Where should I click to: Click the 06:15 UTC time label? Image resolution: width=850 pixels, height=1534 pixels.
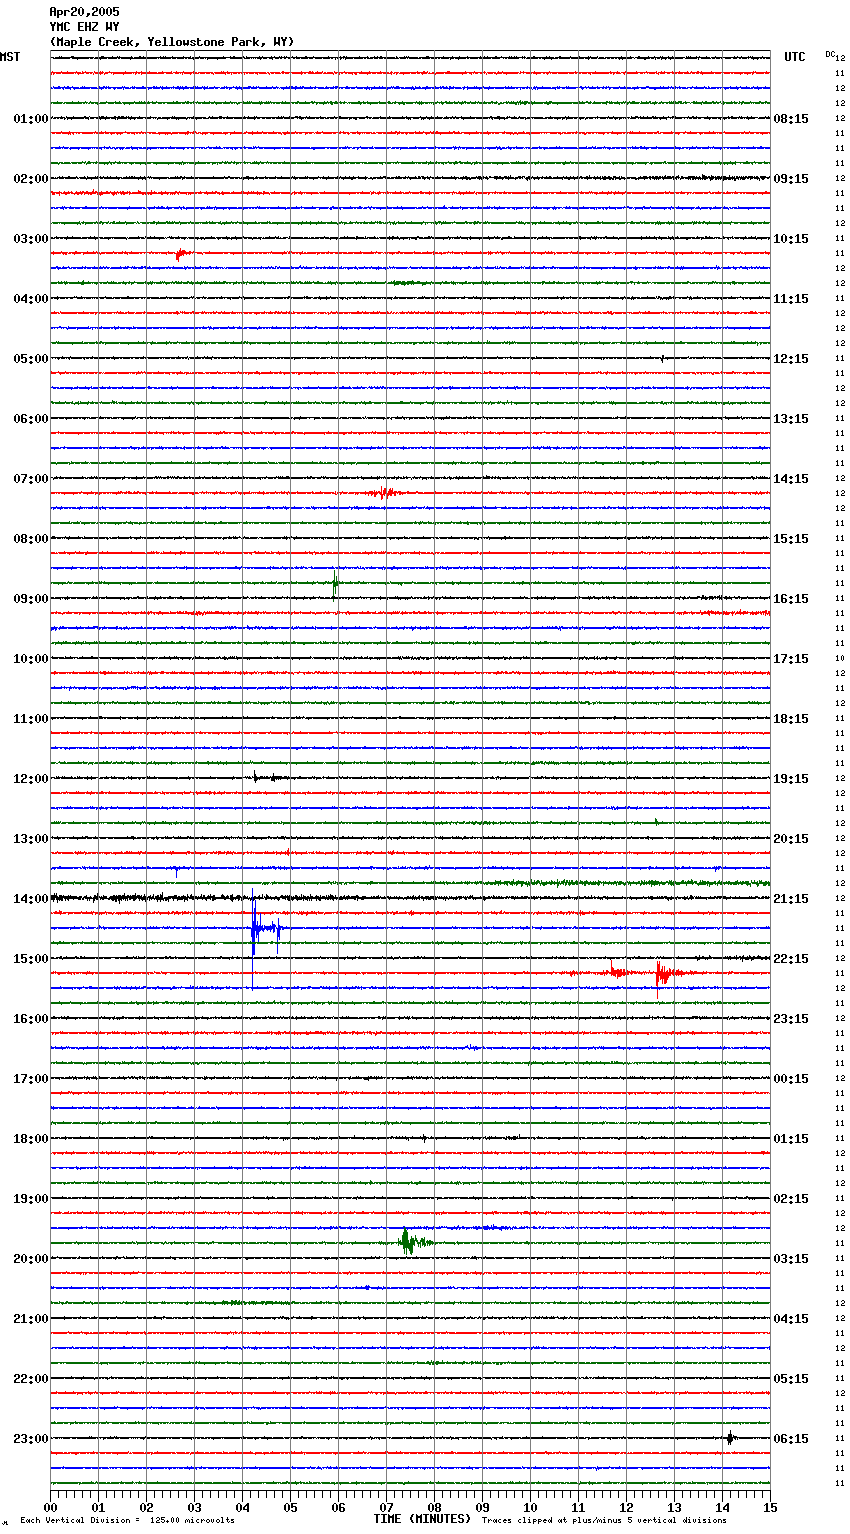[x=791, y=1439]
